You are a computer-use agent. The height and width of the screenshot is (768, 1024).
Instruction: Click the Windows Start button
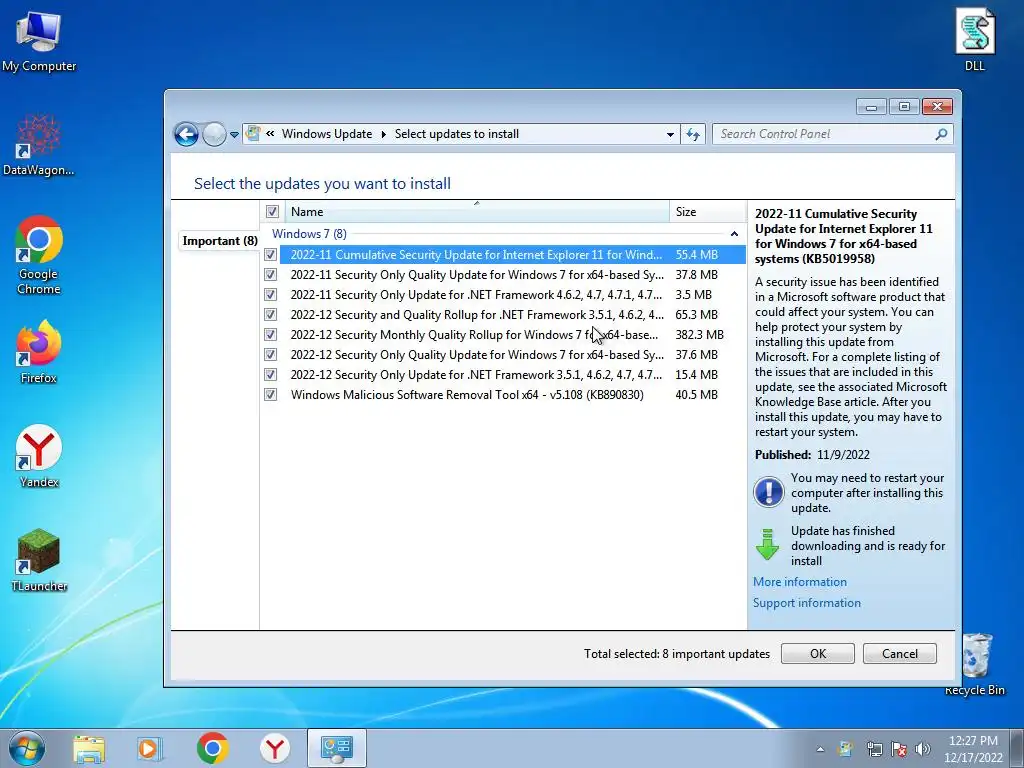click(27, 748)
